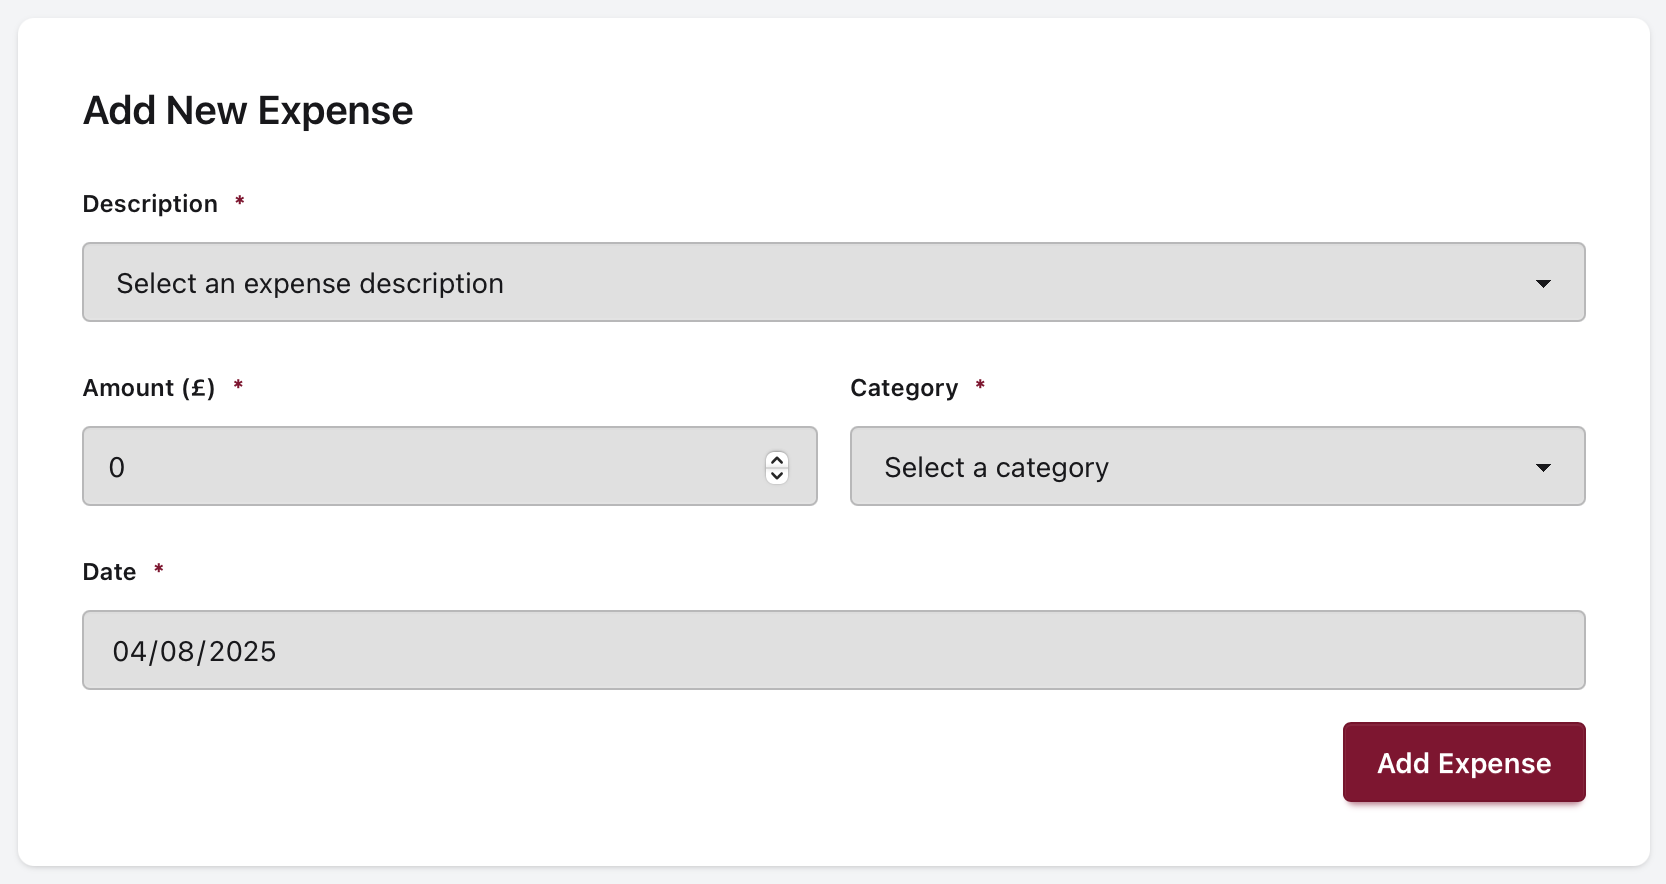1666x884 pixels.
Task: Increment the amount with the up stepper arrow
Action: point(777,459)
